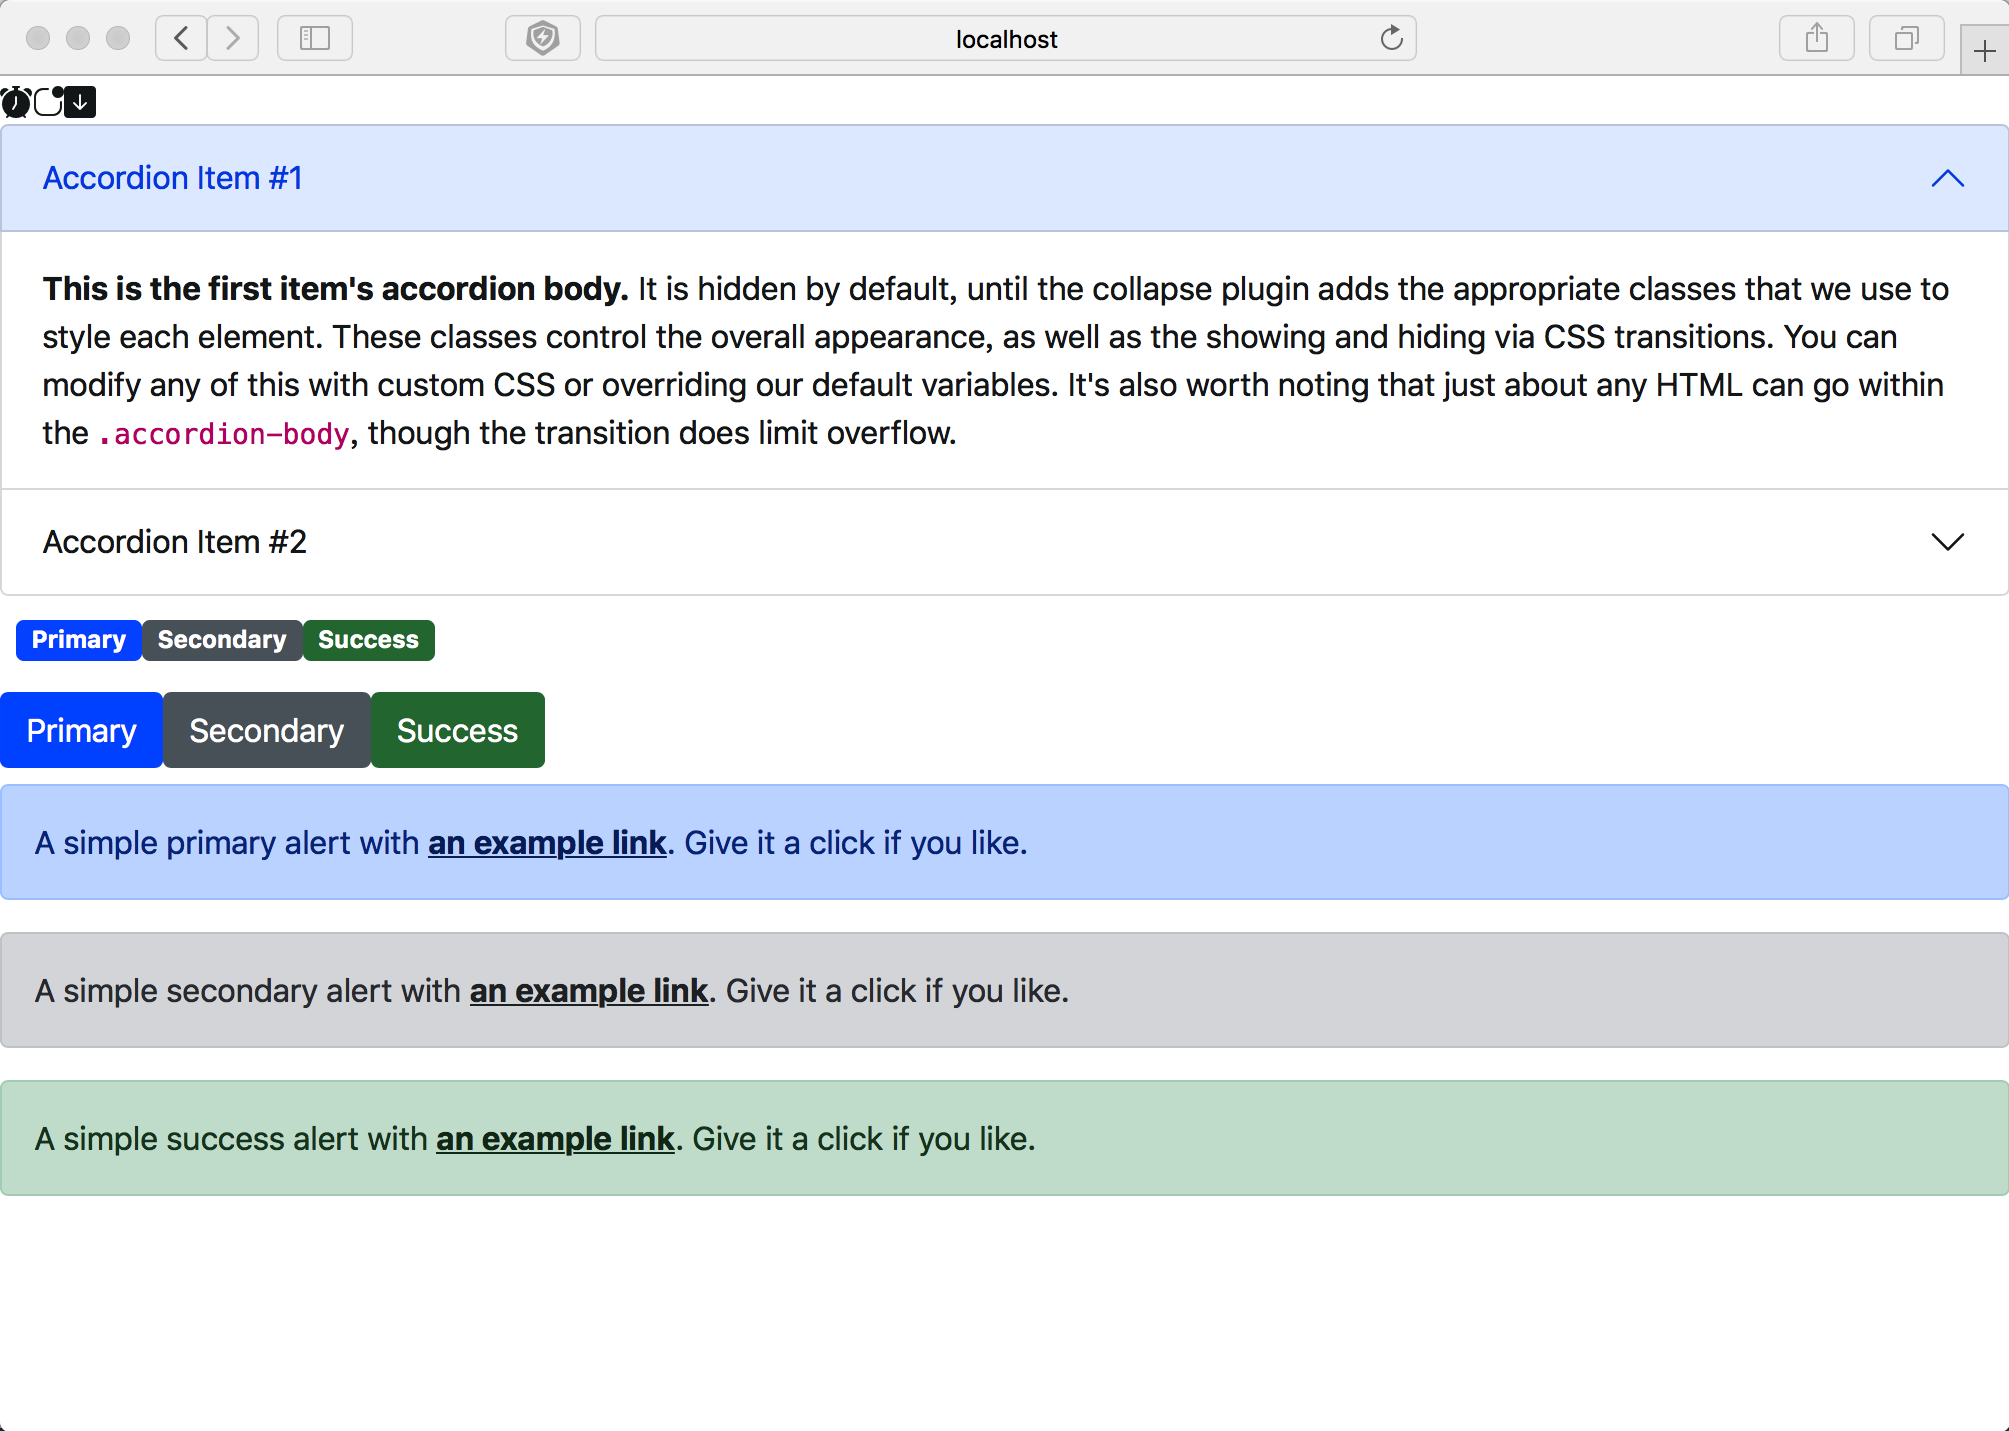Toggle the browser sidebar

(314, 38)
